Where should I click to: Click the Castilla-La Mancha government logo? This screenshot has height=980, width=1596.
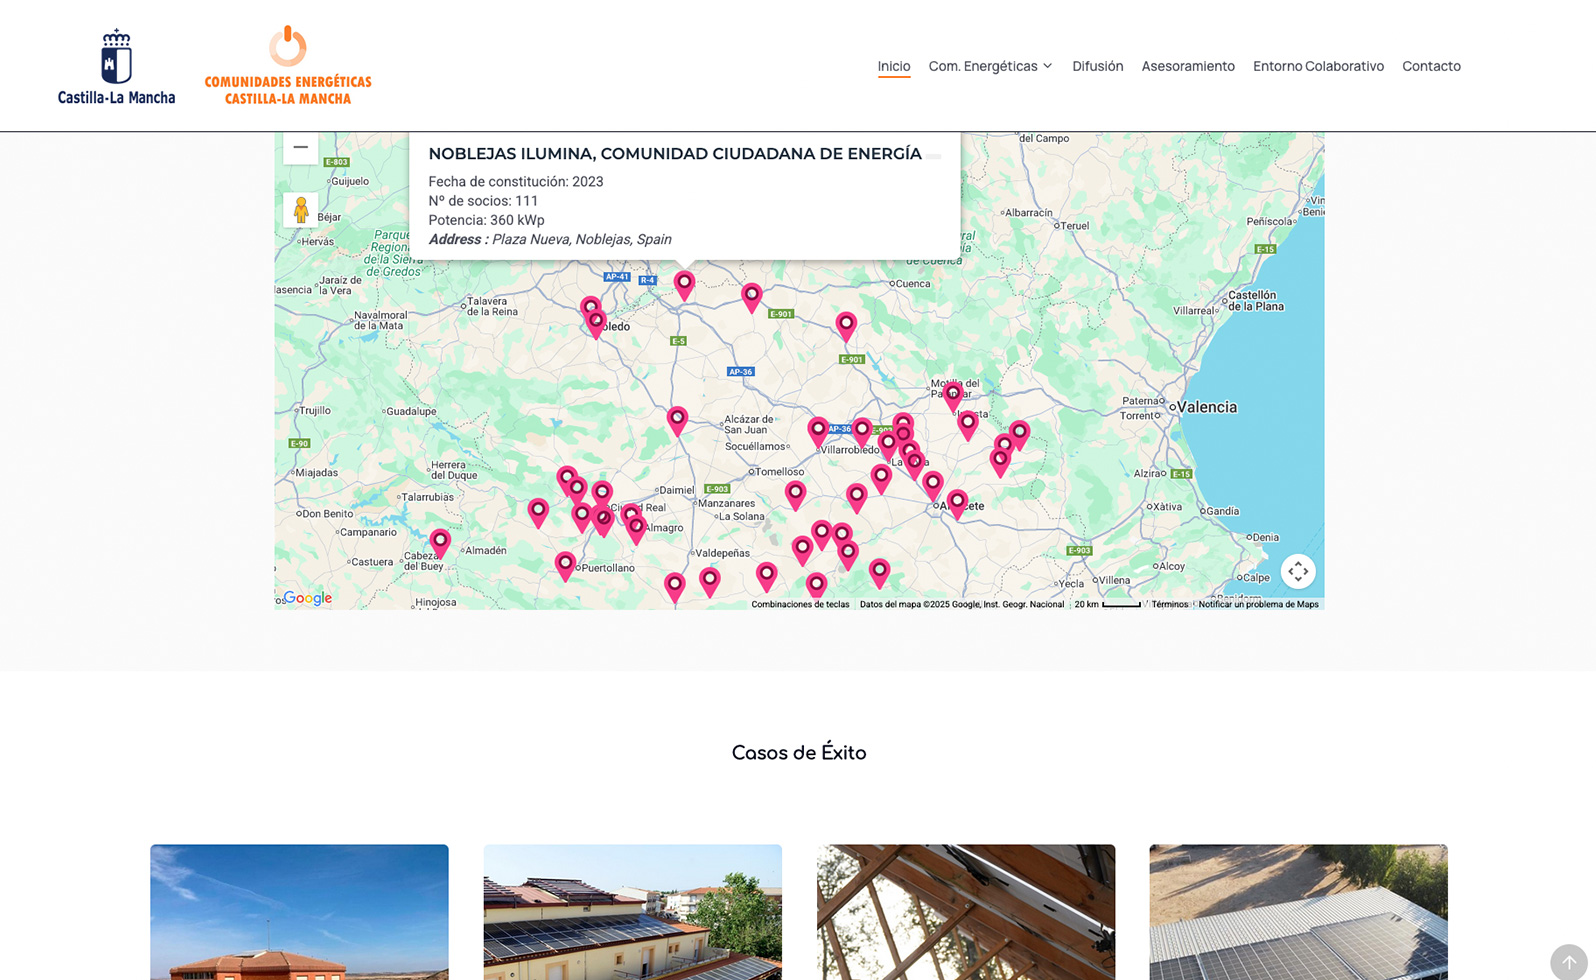(x=116, y=67)
